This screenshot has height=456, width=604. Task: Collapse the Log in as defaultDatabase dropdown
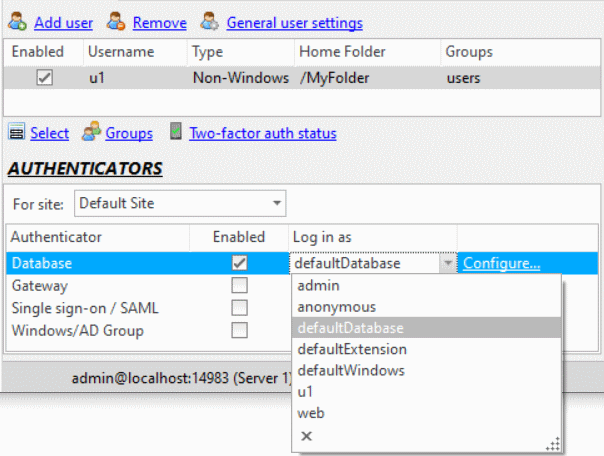445,264
